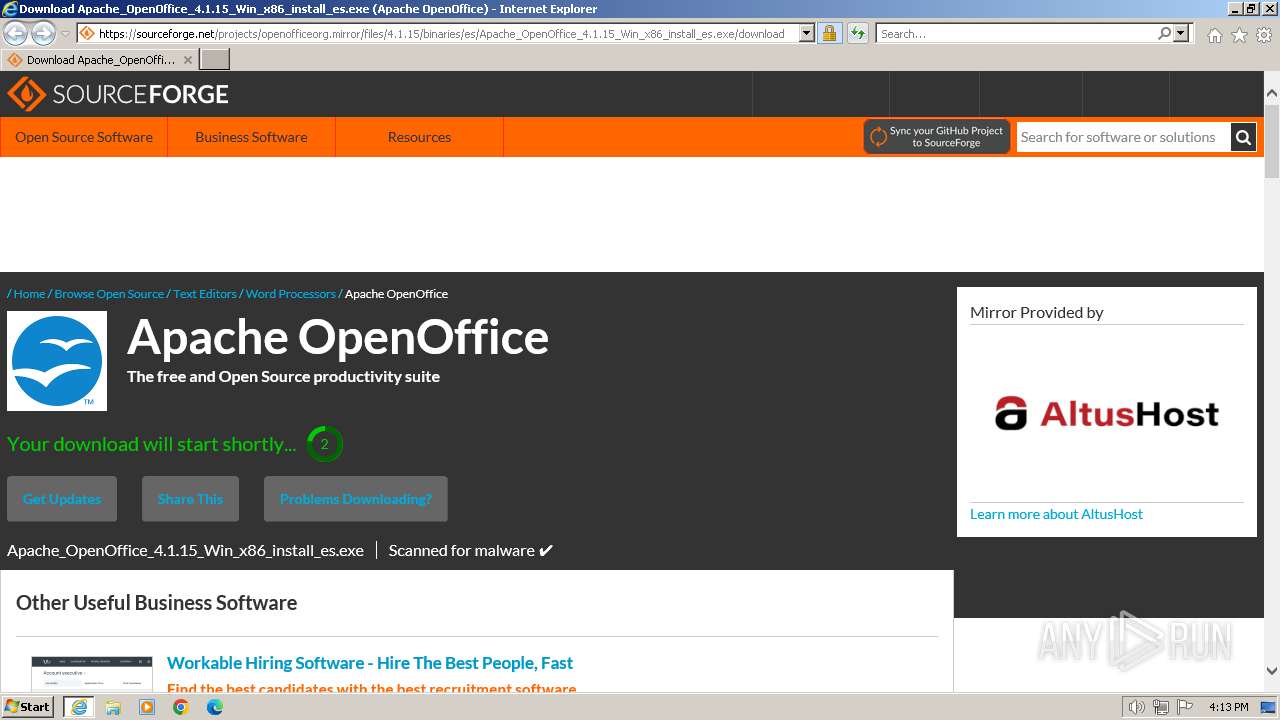This screenshot has width=1280, height=720.
Task: Click the Problems Downloading? button
Action: [x=356, y=499]
